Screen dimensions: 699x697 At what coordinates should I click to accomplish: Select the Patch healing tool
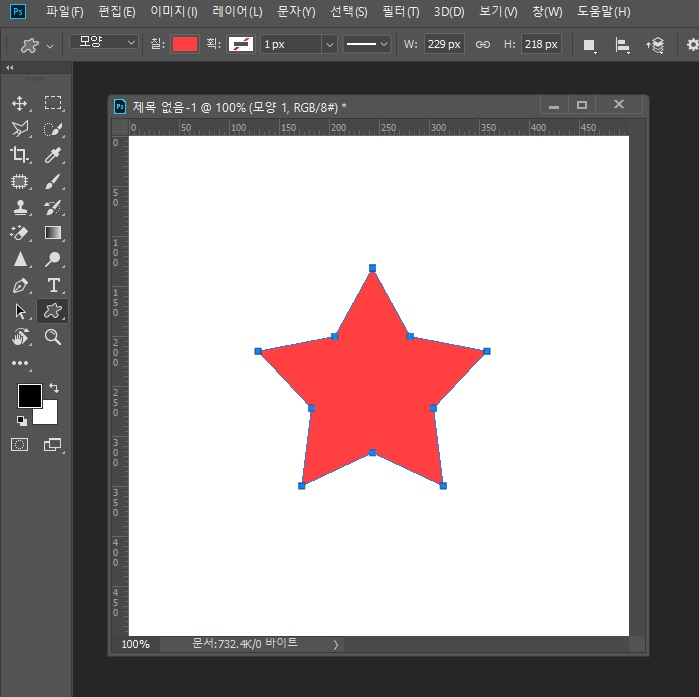[x=20, y=181]
